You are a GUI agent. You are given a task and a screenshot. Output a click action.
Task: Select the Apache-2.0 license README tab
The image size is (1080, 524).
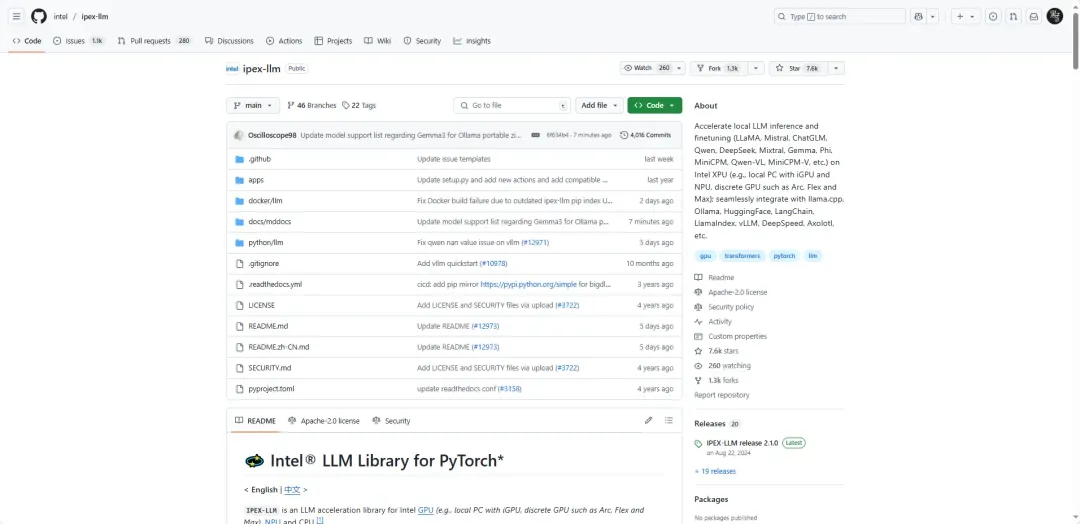click(324, 421)
